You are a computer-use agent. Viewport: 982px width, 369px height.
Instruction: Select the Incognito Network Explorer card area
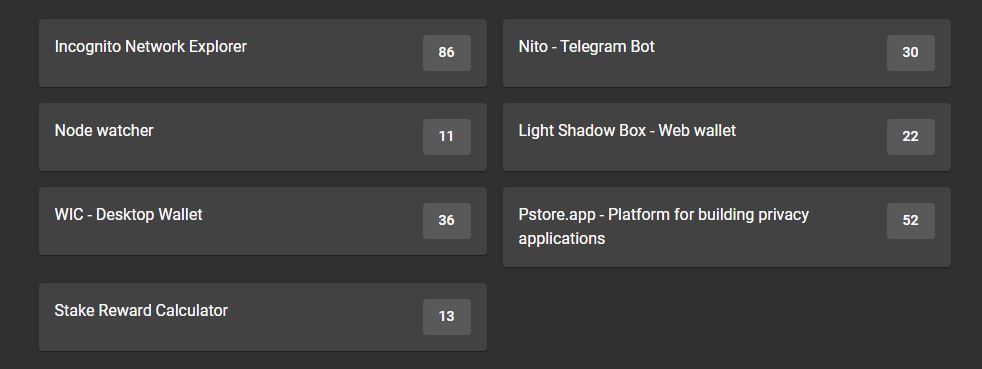(263, 53)
